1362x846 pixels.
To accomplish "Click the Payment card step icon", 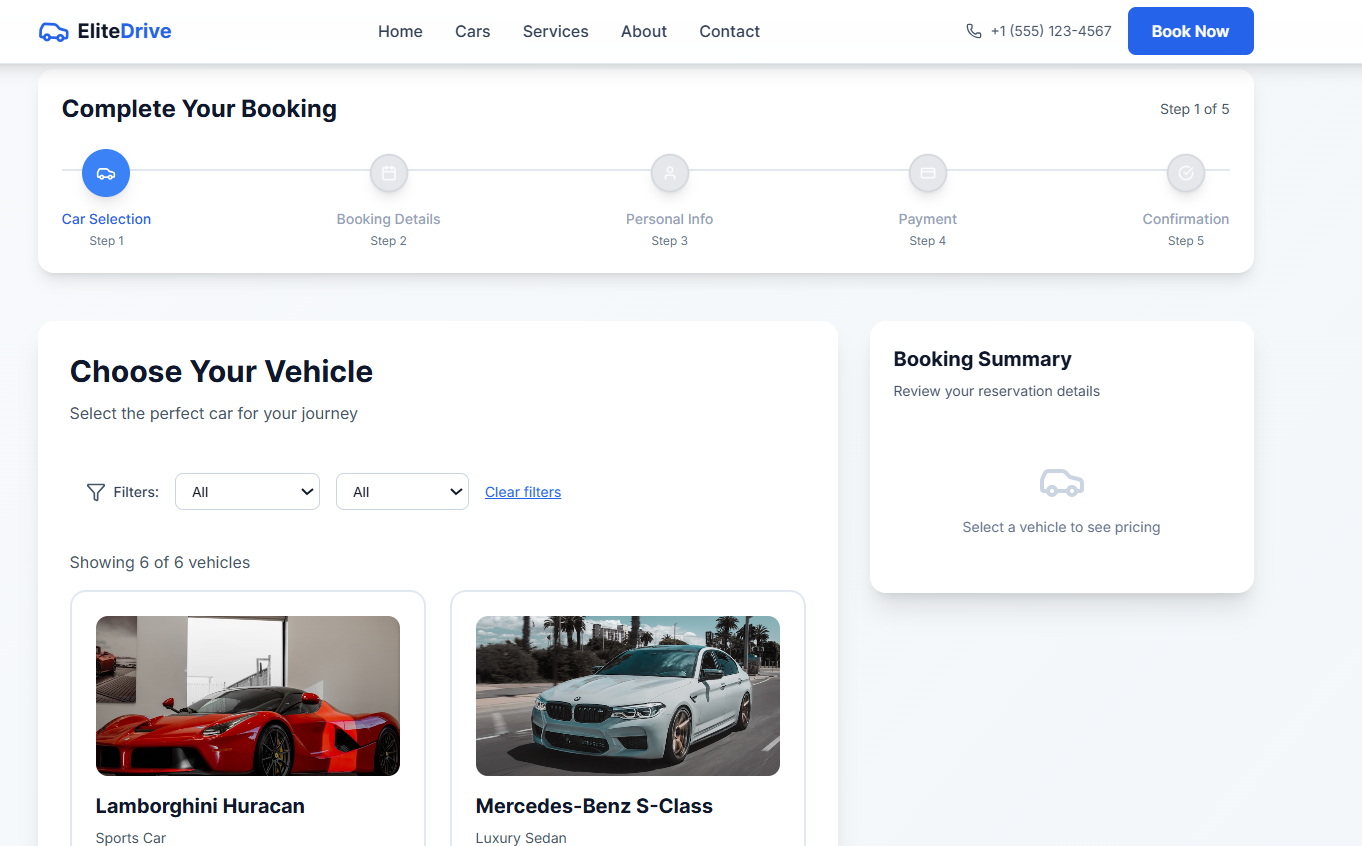I will click(928, 173).
